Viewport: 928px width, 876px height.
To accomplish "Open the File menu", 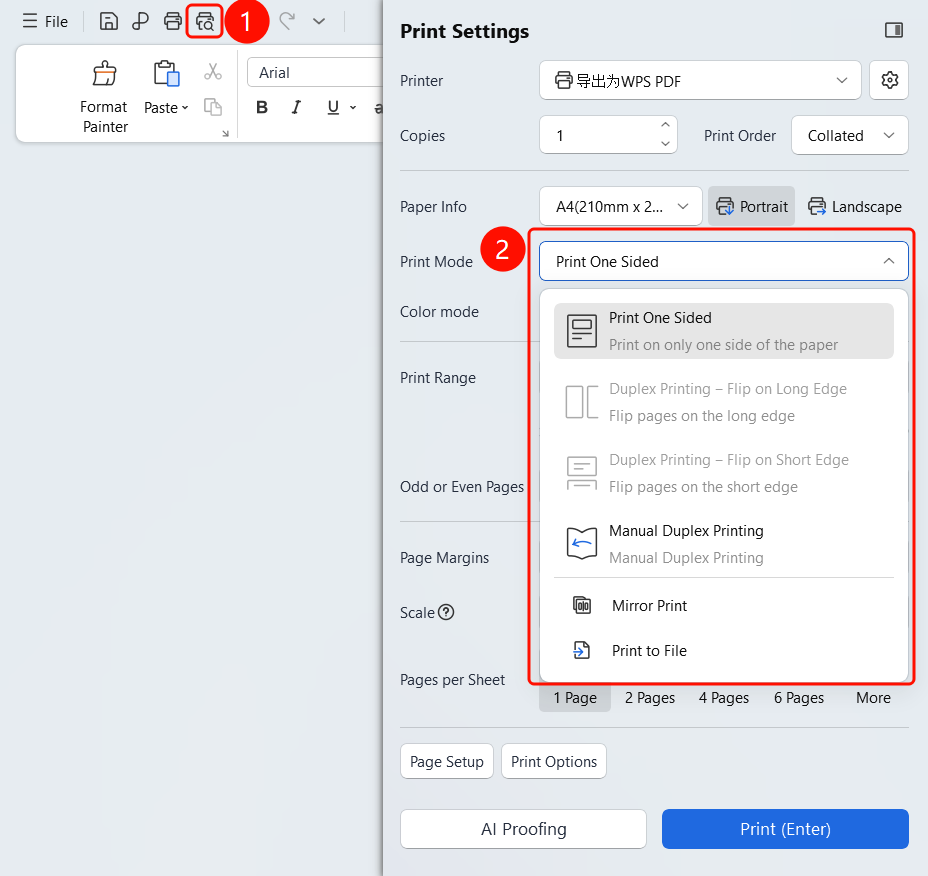I will [46, 22].
